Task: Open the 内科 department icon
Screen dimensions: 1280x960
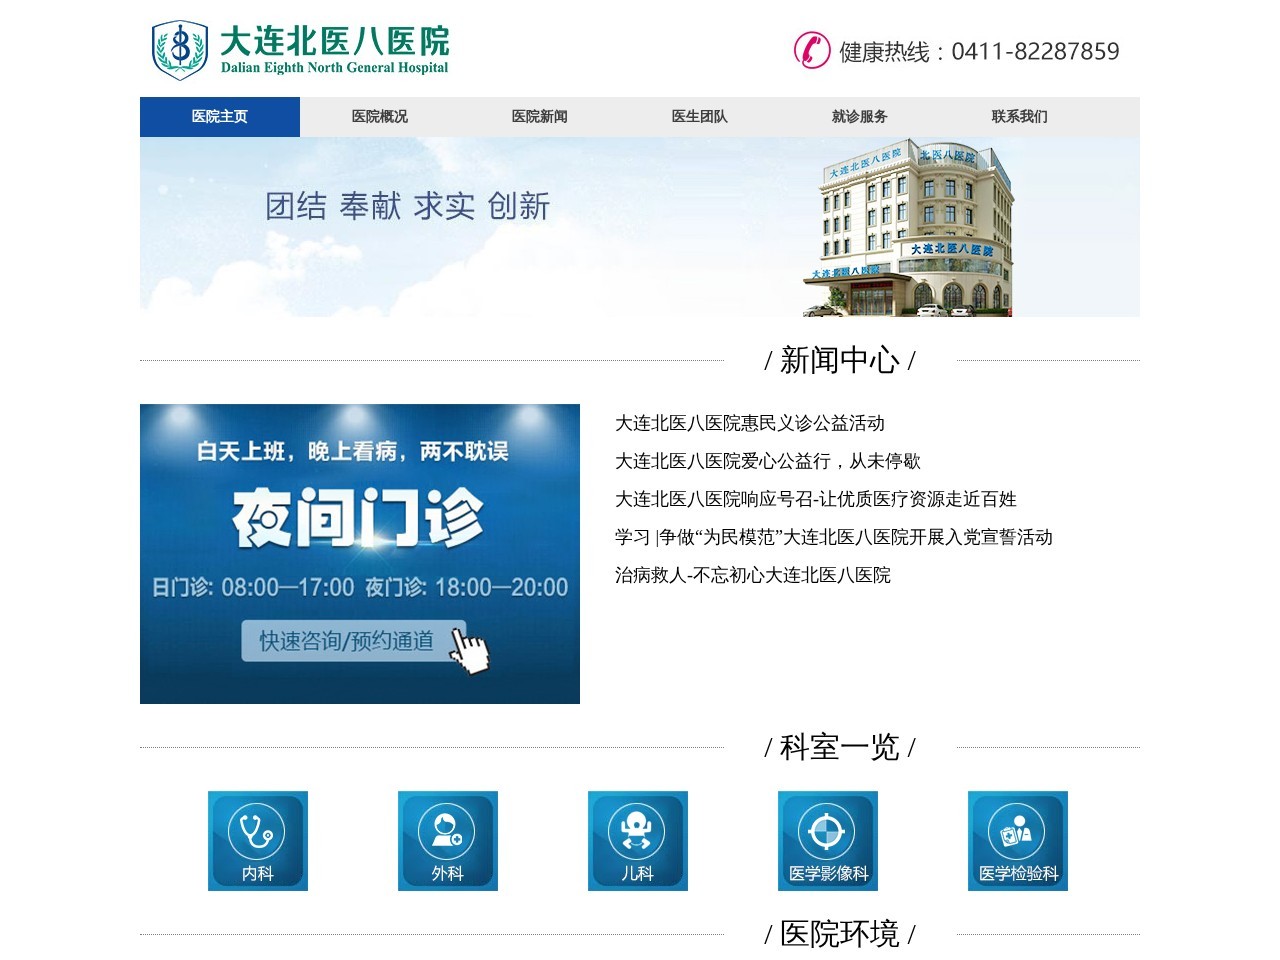Action: (258, 840)
